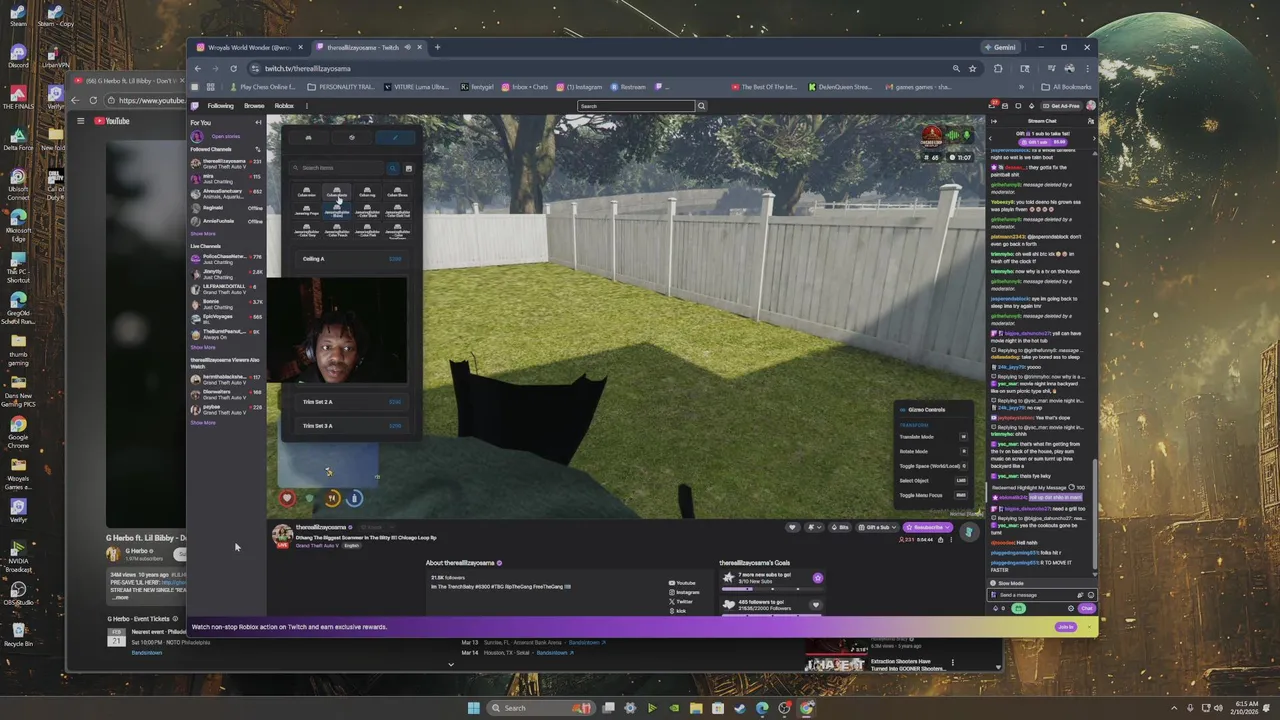Switch to Wroyals World Wonder tab
This screenshot has height=720, width=1280.
[x=250, y=47]
